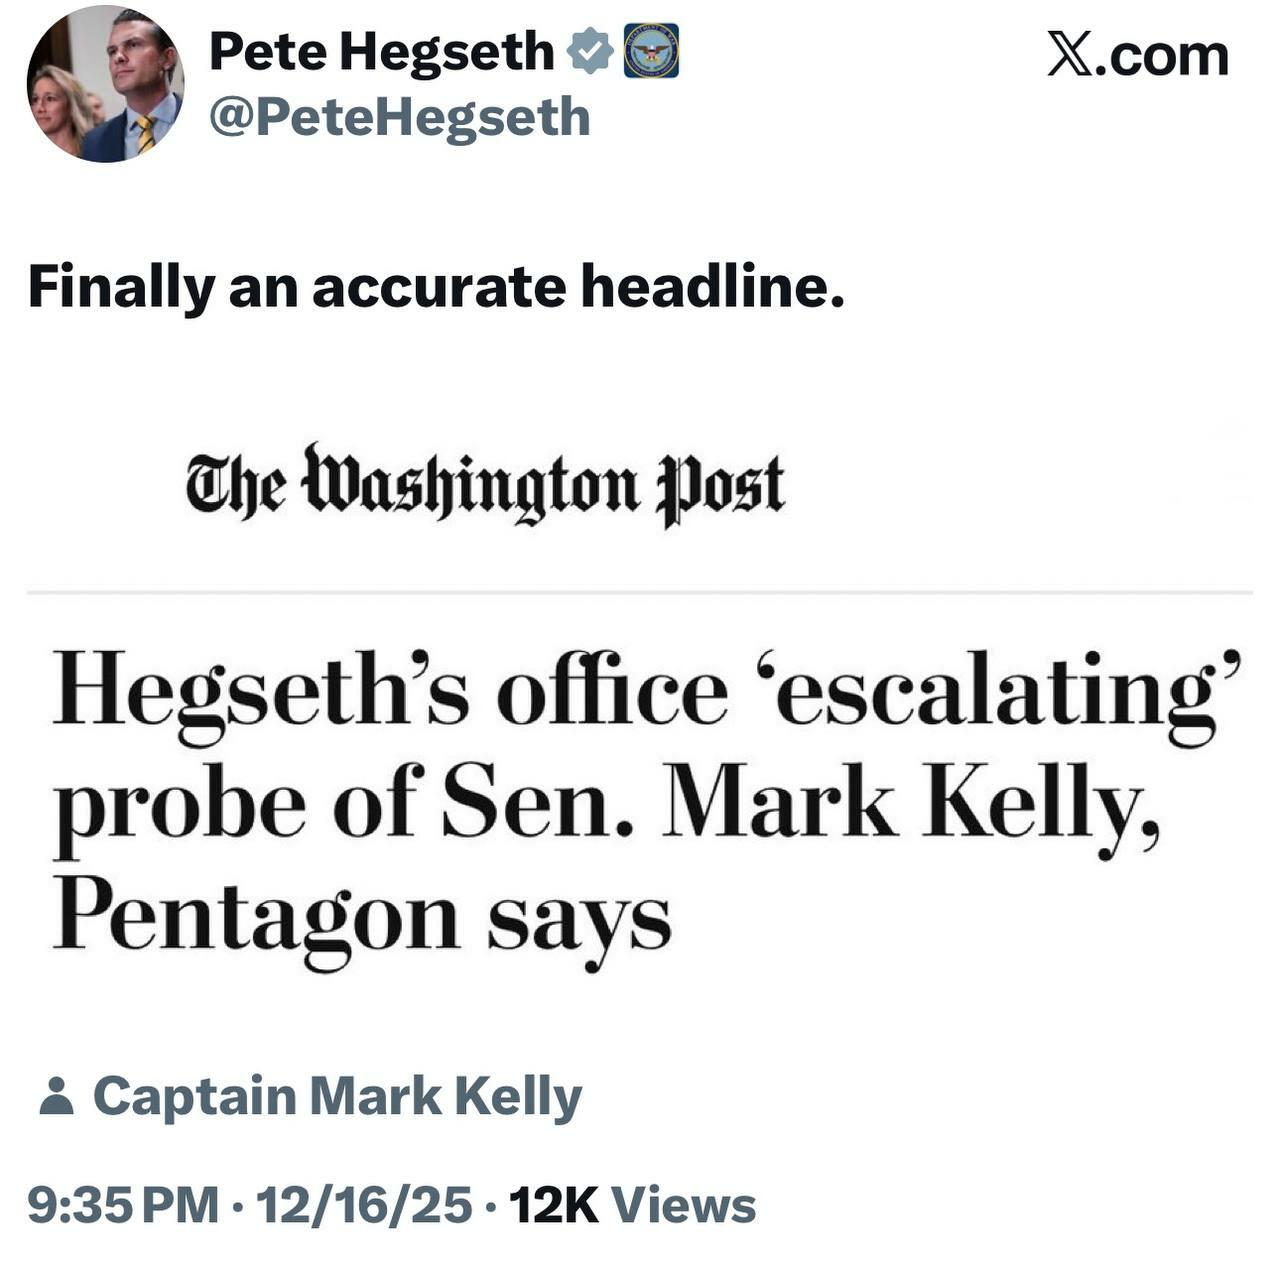Open the Pete Hegseth display name
Viewport: 1280px width, 1271px height.
pos(381,51)
